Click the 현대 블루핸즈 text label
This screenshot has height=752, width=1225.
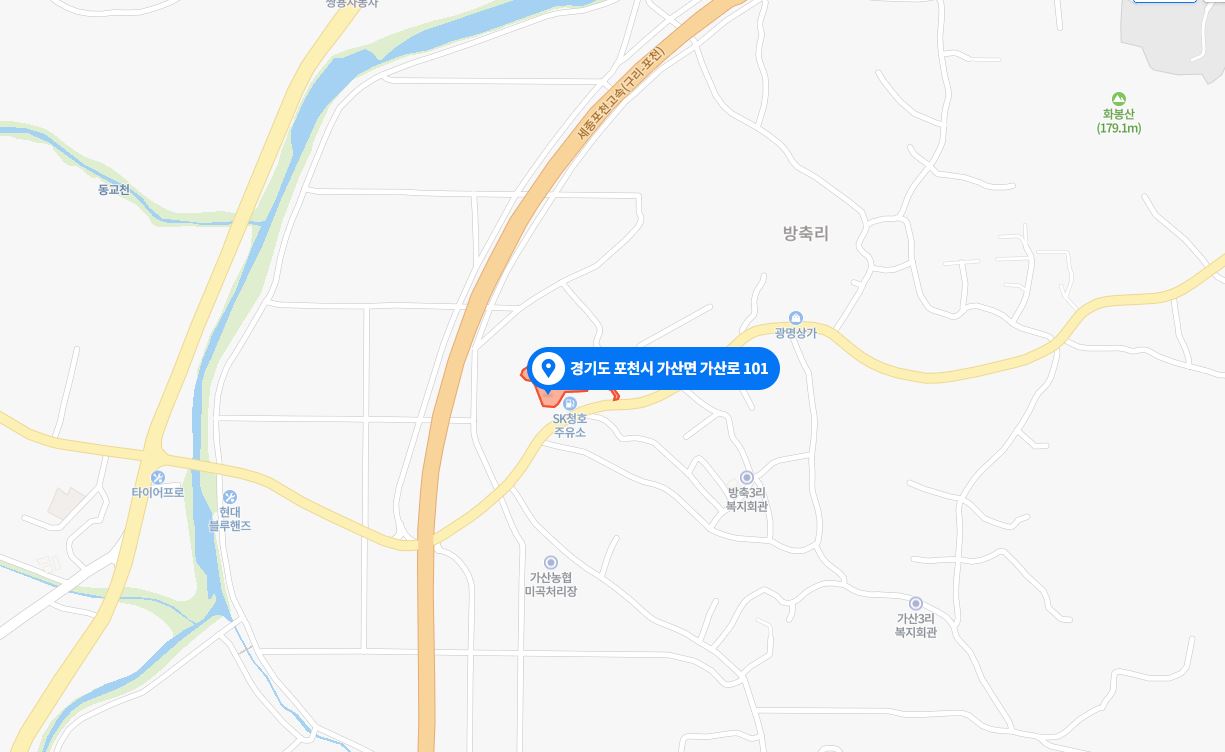(x=230, y=518)
